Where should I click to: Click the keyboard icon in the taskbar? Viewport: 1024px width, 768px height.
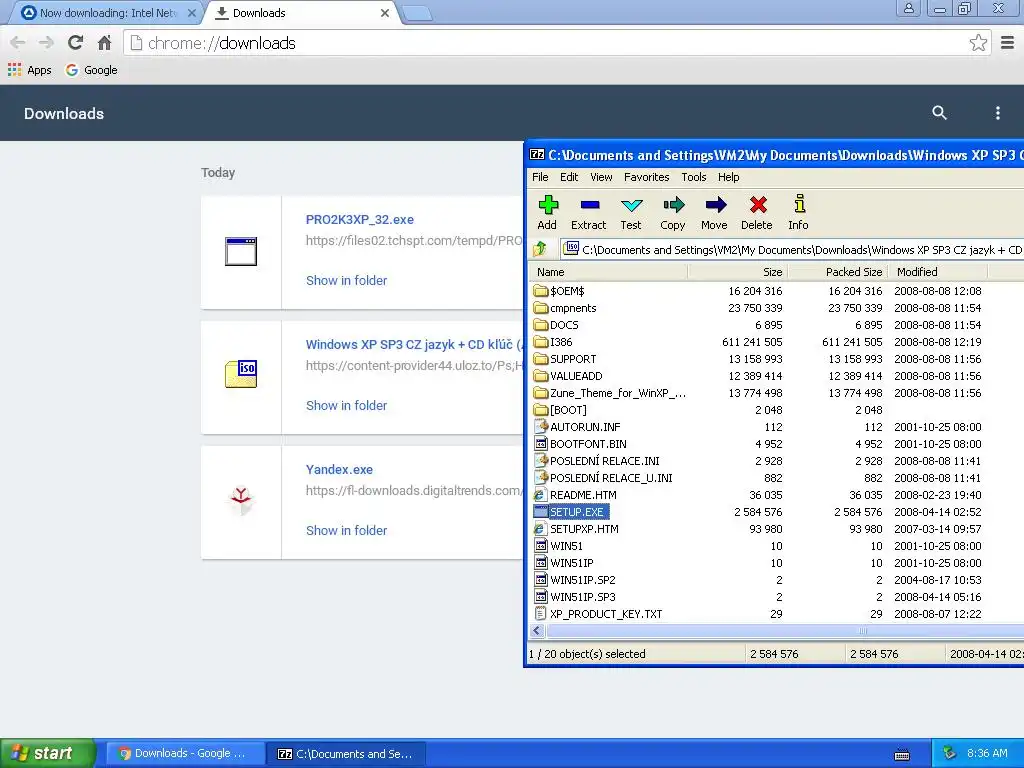pos(902,755)
